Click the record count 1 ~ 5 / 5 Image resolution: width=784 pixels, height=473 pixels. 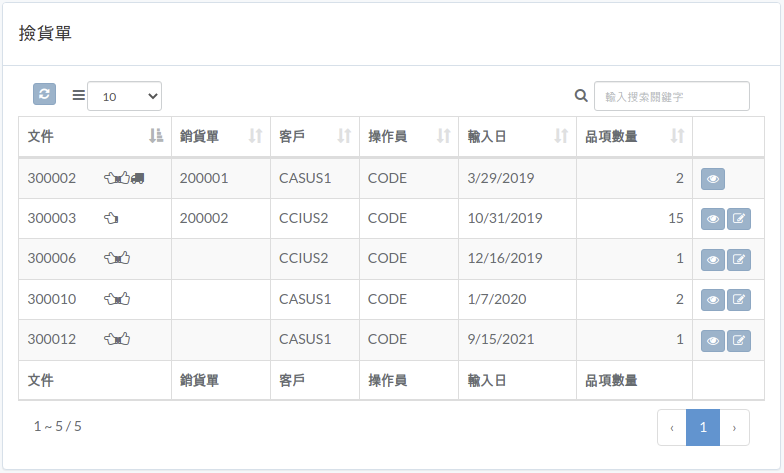(x=58, y=426)
